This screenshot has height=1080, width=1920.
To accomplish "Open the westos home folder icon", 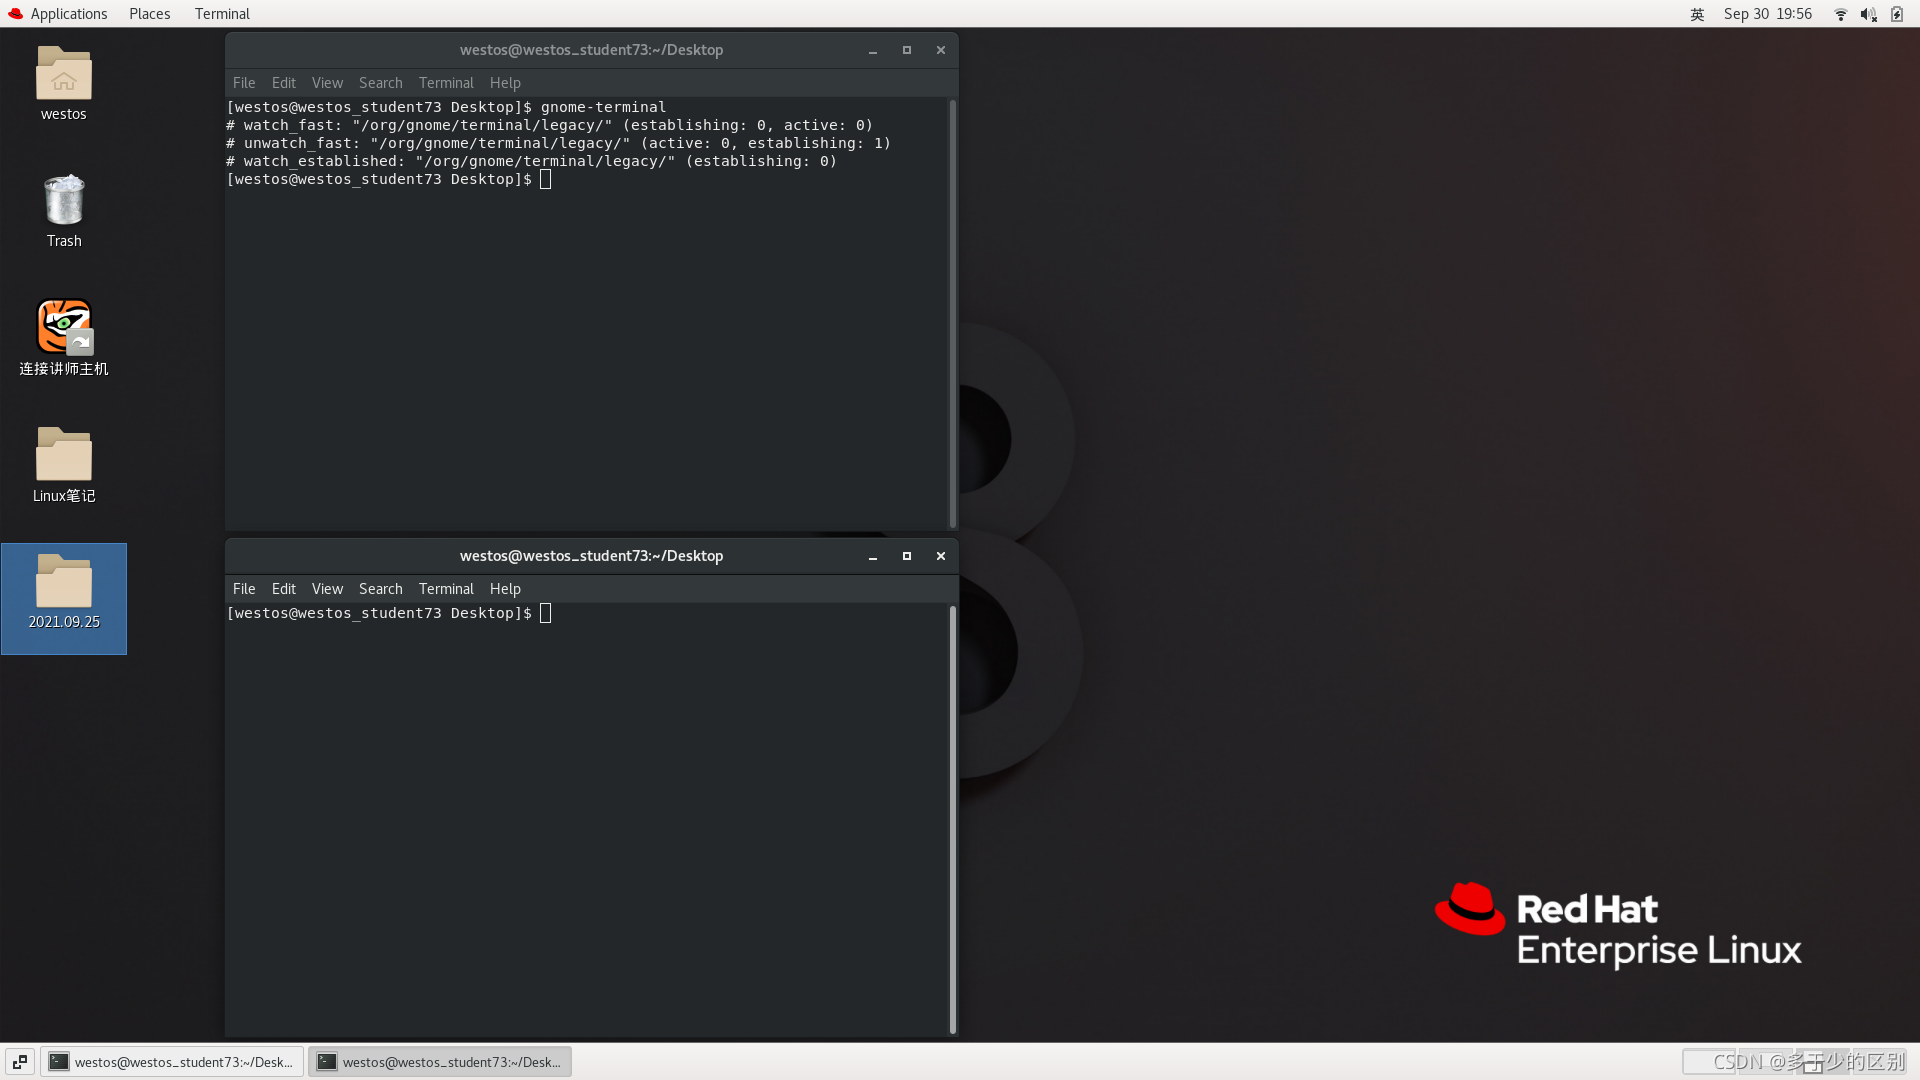I will click(x=63, y=75).
